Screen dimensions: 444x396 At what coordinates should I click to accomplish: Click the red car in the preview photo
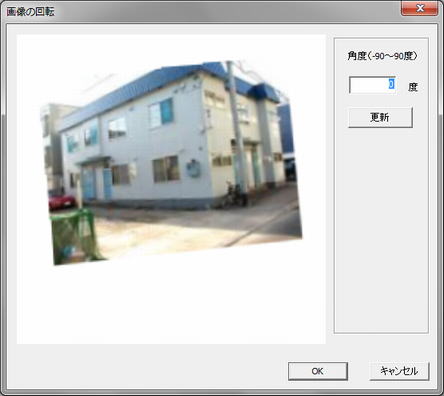[61, 201]
